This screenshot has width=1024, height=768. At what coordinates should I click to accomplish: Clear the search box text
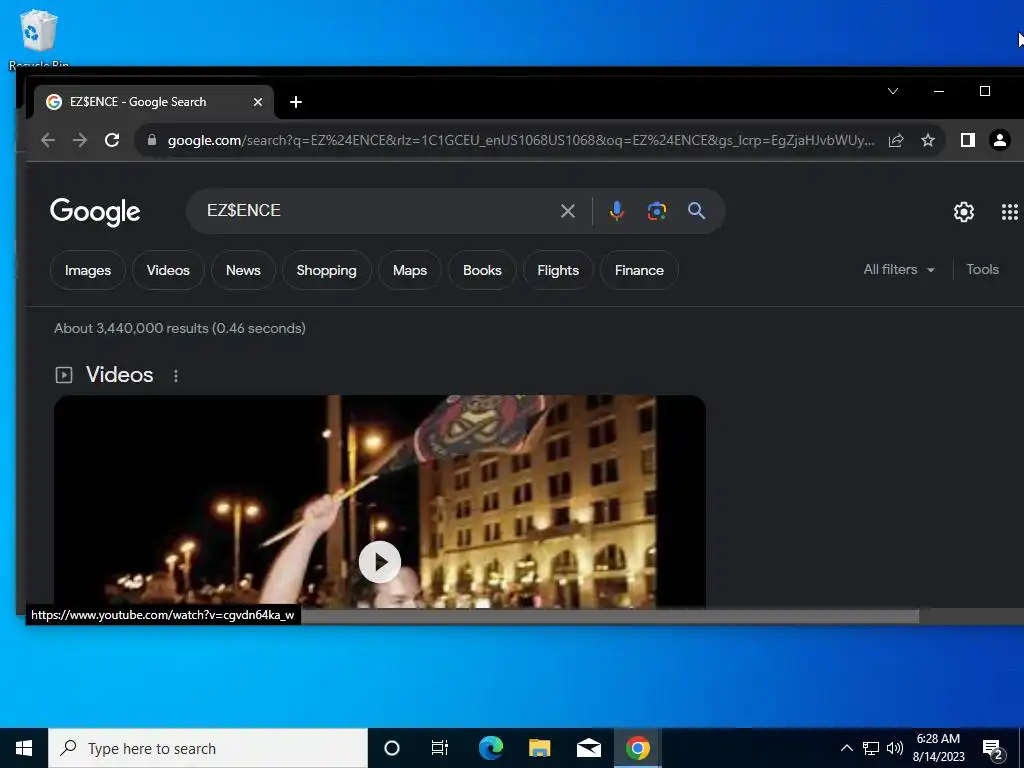(x=568, y=211)
